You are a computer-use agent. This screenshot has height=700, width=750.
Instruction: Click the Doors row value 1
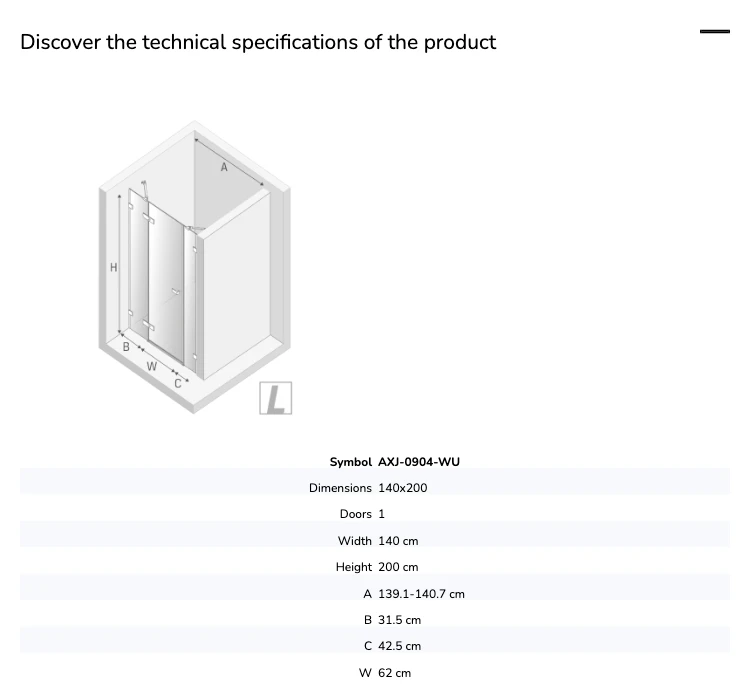point(381,514)
